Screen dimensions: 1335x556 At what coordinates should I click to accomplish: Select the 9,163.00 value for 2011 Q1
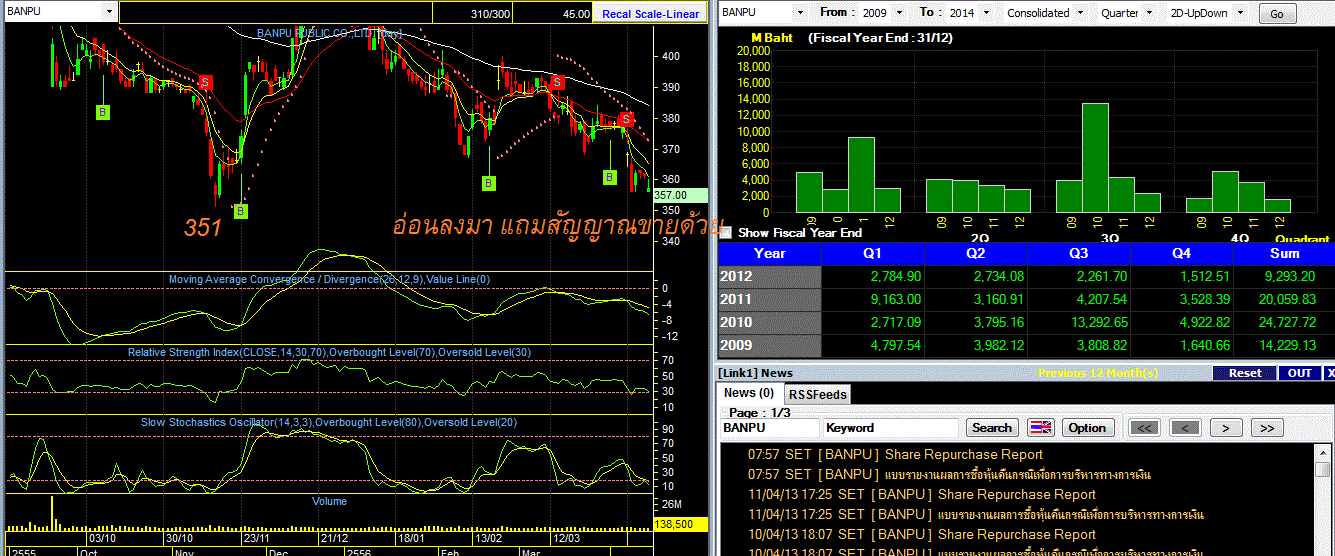coord(894,299)
